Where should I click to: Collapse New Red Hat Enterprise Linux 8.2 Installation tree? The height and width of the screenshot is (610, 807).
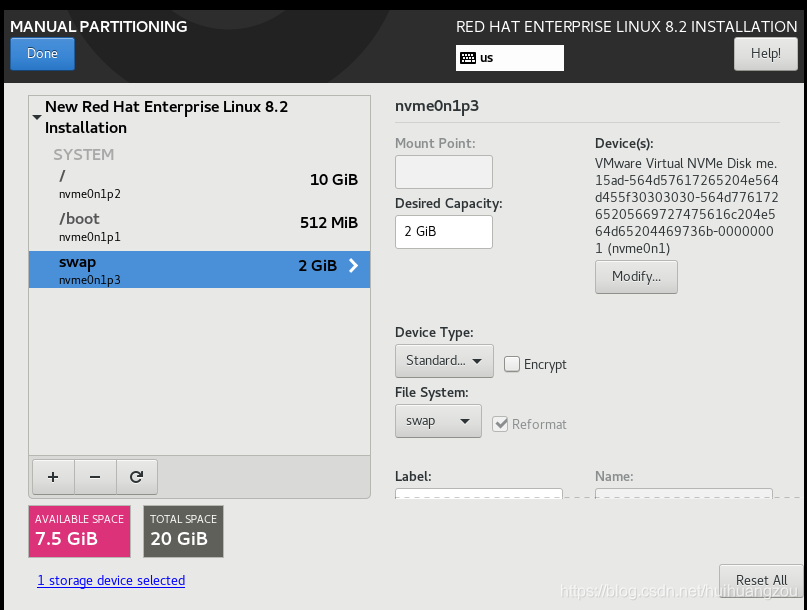pyautogui.click(x=37, y=117)
